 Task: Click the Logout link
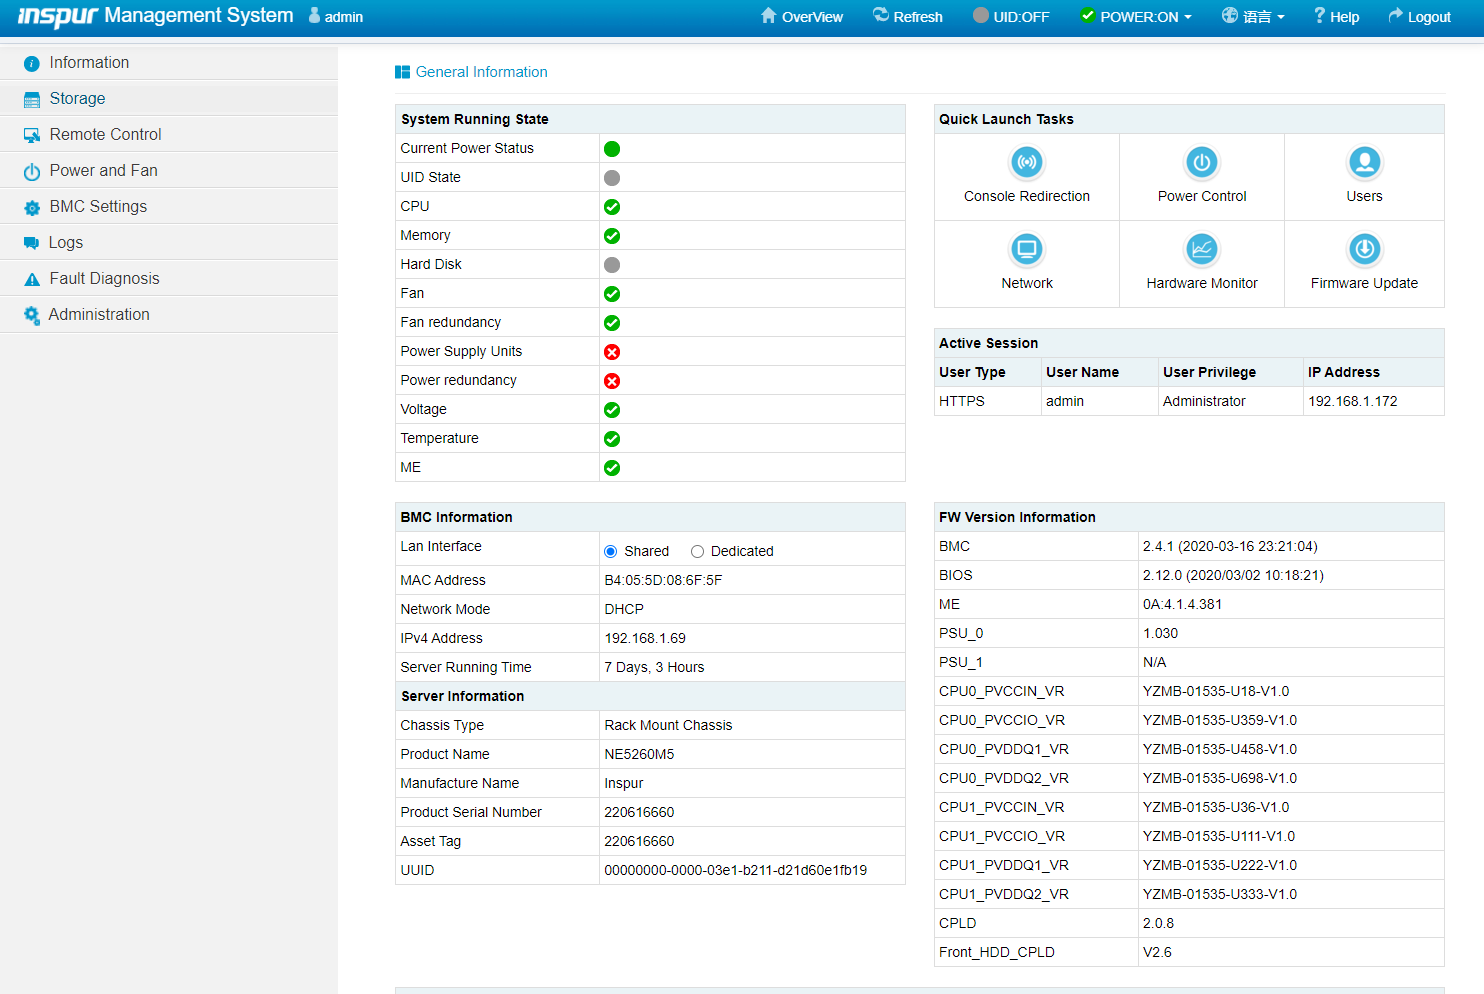tap(1419, 17)
